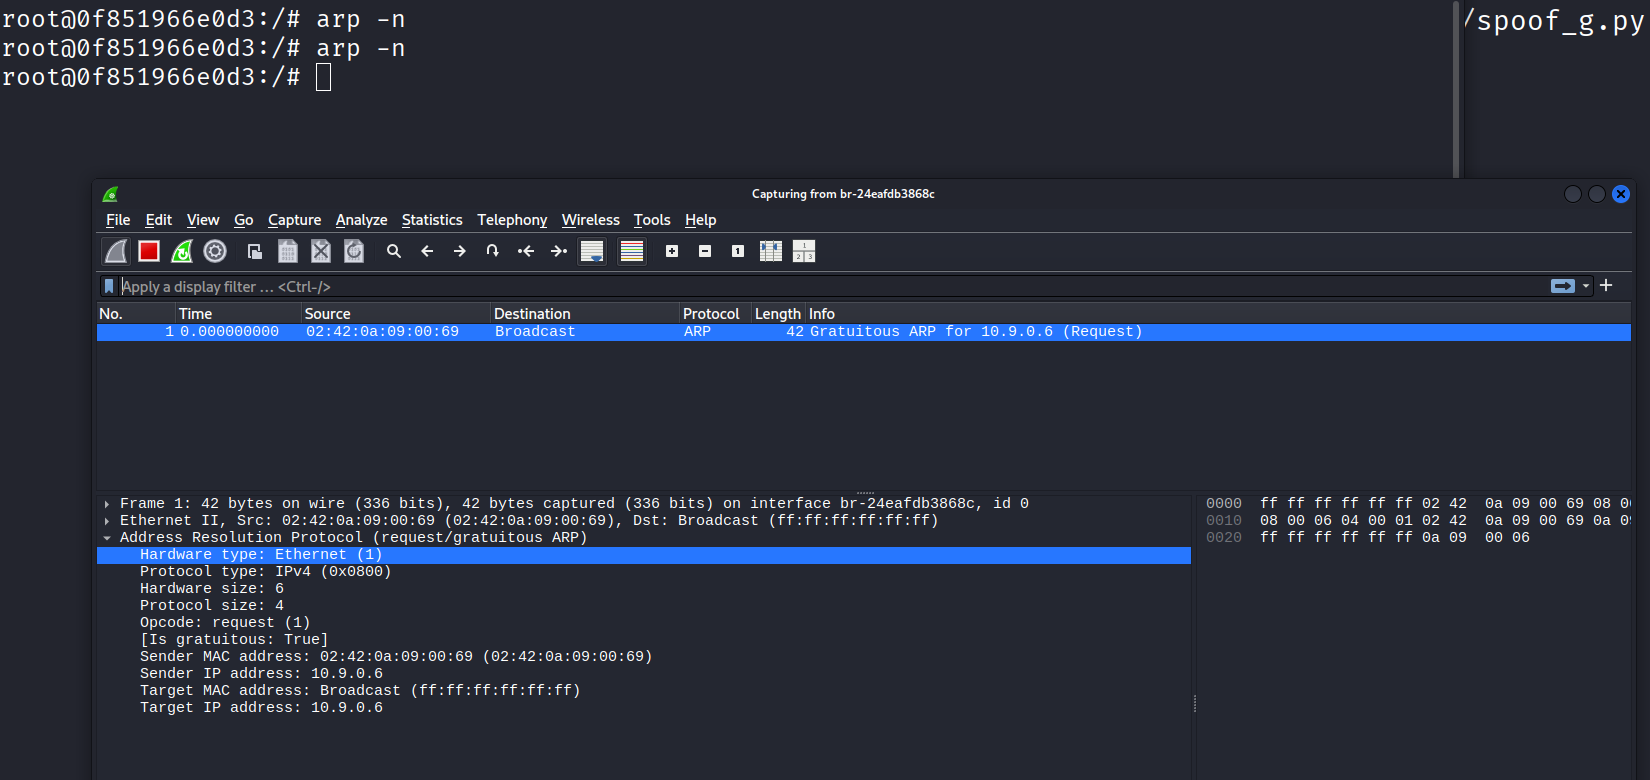Toggle auto-scroll during live capture
The image size is (1650, 780).
pyautogui.click(x=592, y=251)
